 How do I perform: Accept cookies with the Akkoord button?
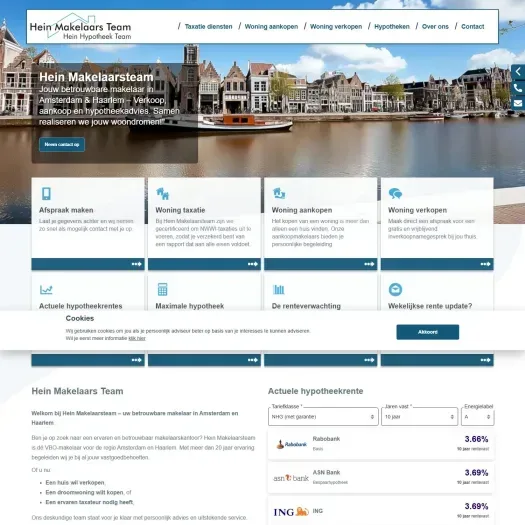pos(428,332)
